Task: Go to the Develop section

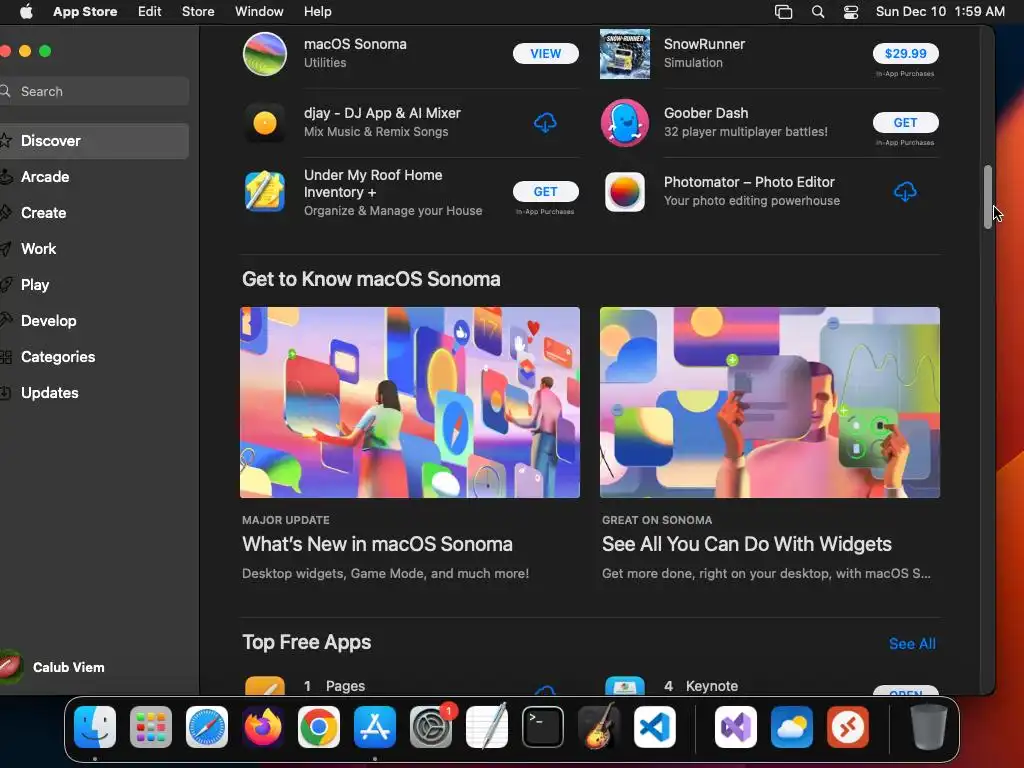Action: tap(94, 321)
